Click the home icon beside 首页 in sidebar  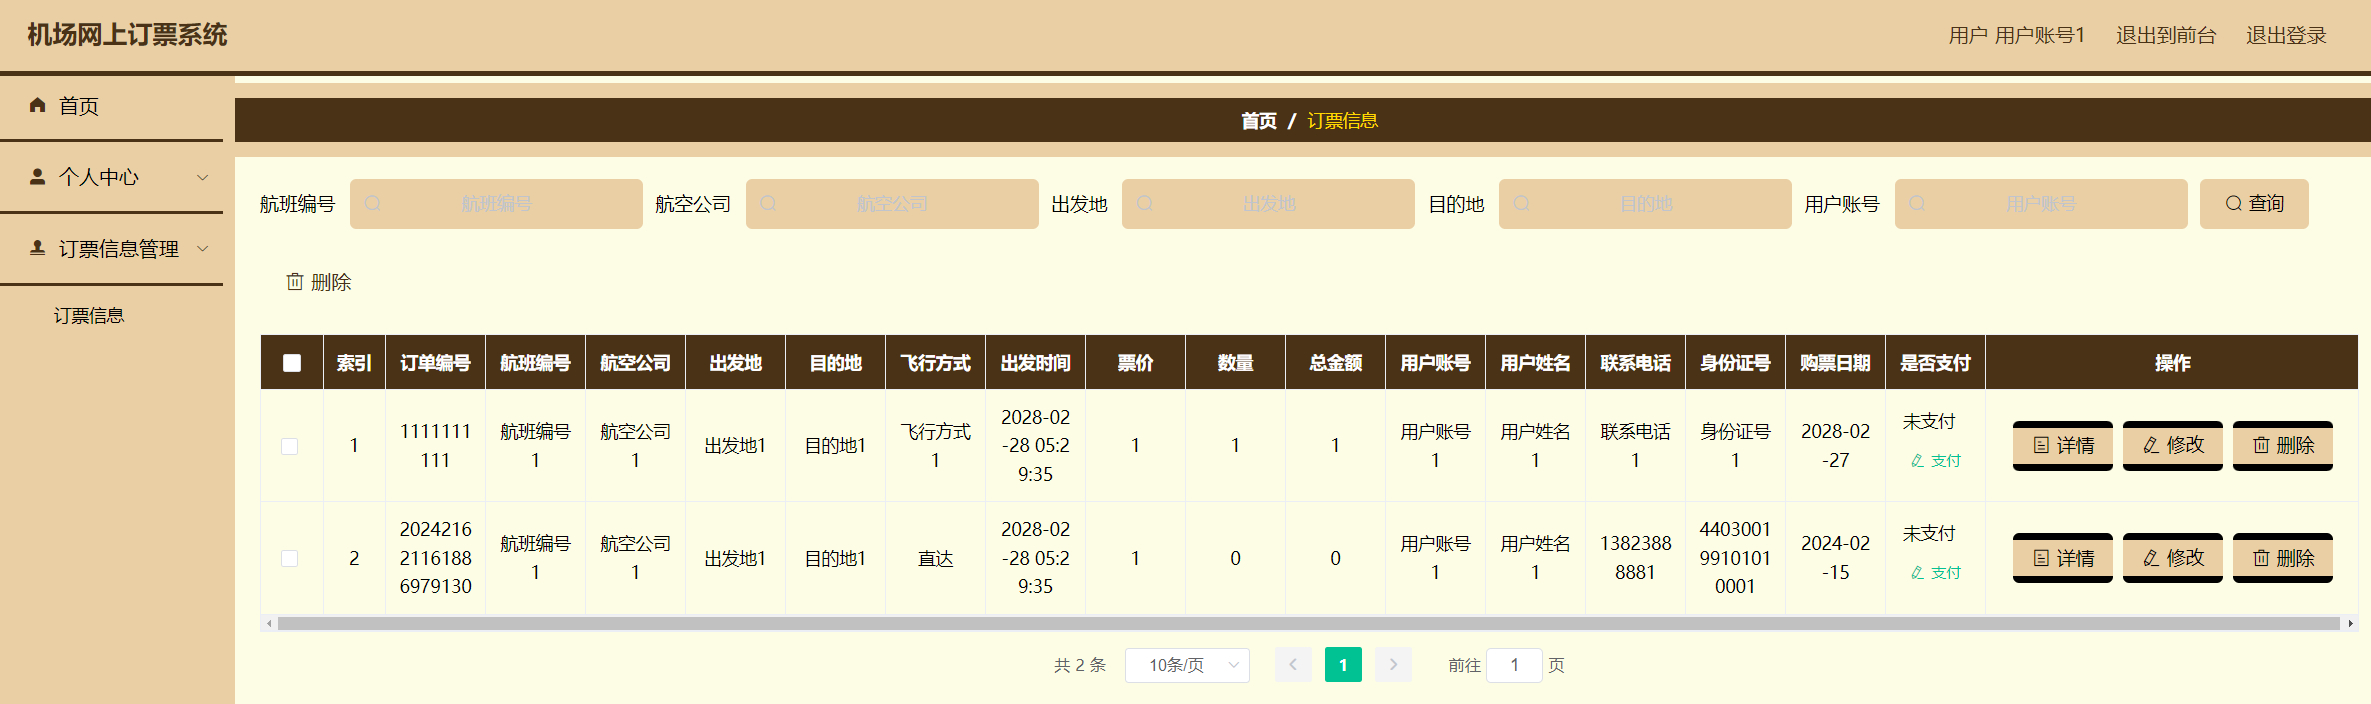pyautogui.click(x=38, y=105)
